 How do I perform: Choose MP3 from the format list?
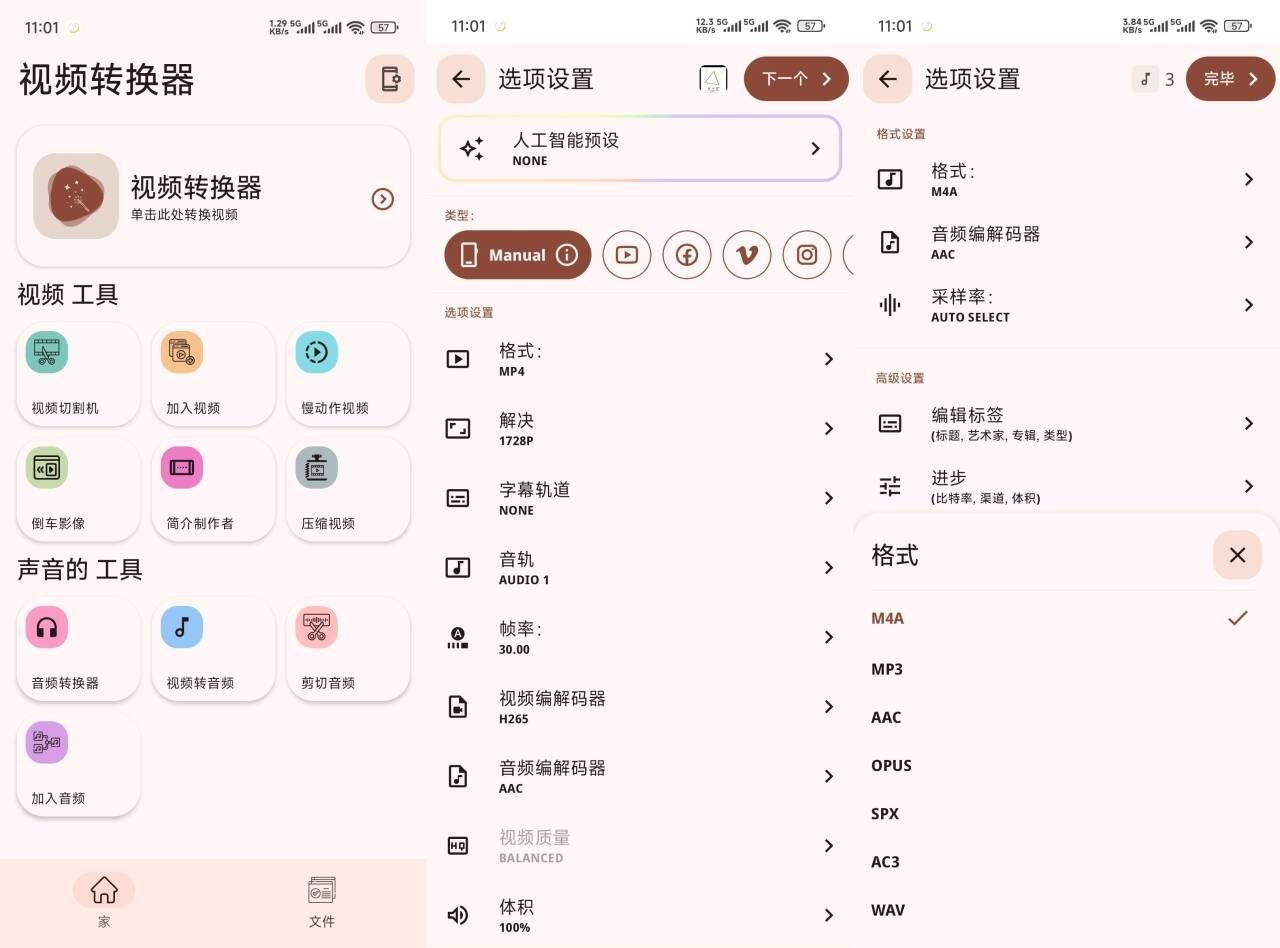[x=887, y=668]
